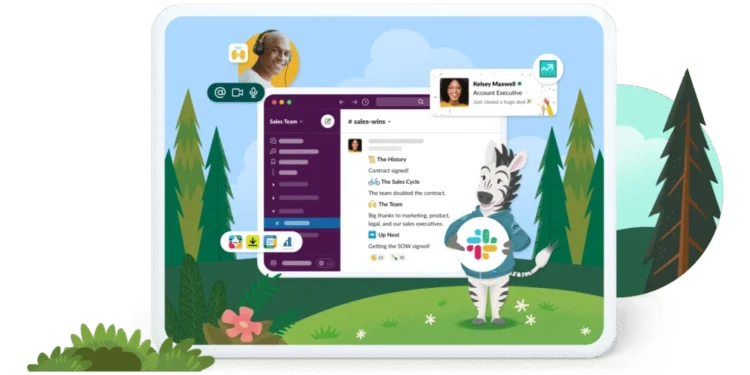
Task: Click the microphone icon in floating pill
Action: [x=253, y=92]
